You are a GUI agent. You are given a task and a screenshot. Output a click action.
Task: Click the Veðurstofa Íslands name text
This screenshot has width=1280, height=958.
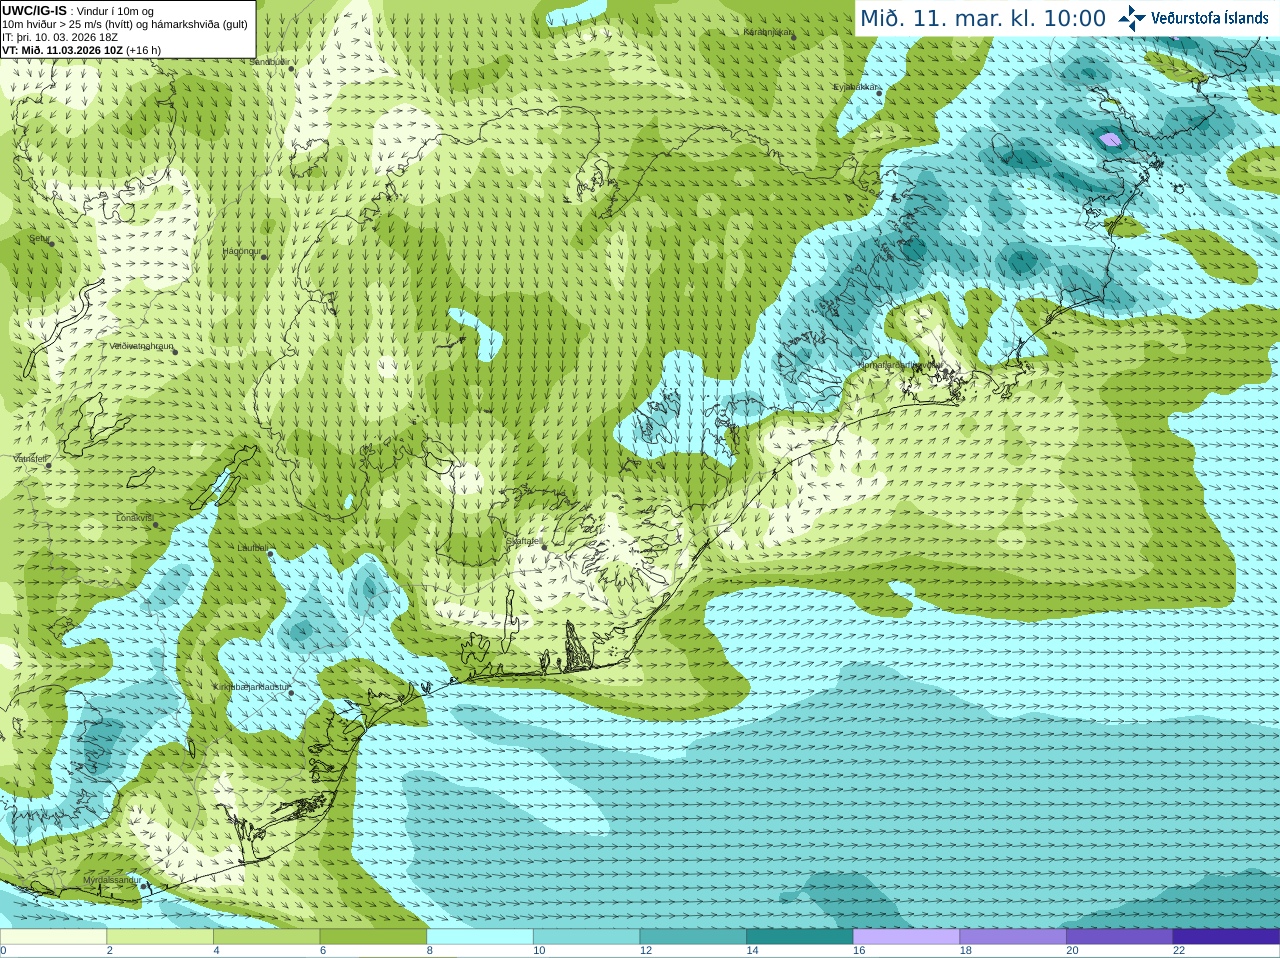click(x=1210, y=18)
